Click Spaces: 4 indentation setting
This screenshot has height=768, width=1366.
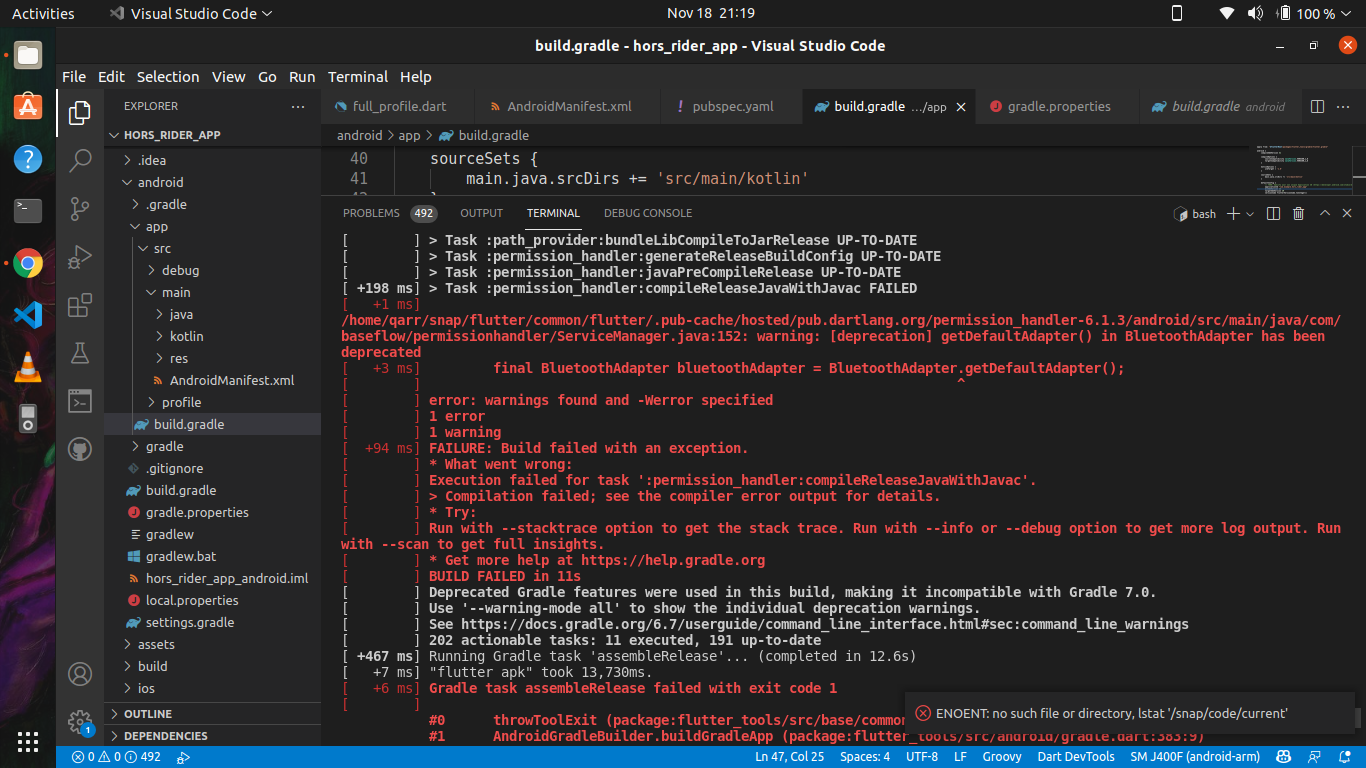click(865, 757)
